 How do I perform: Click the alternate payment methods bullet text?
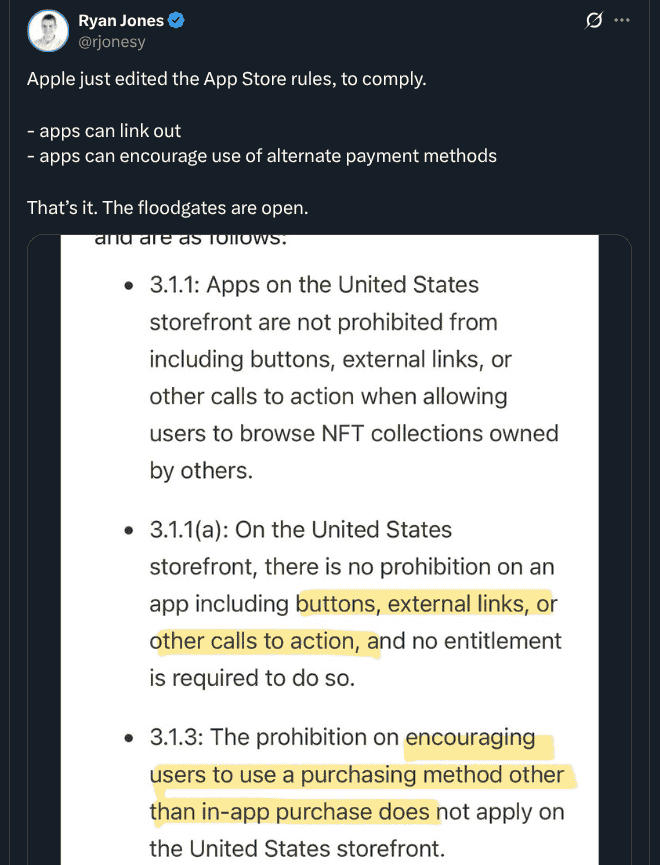tap(265, 156)
